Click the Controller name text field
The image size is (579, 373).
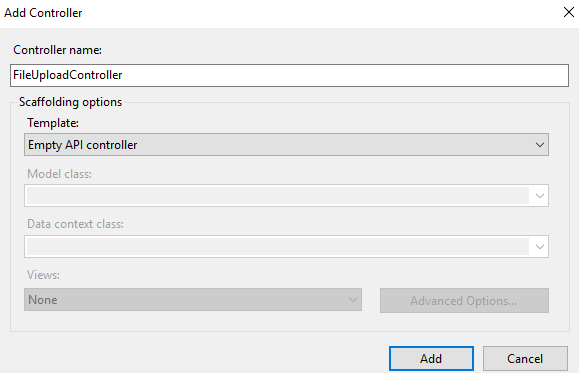point(290,75)
